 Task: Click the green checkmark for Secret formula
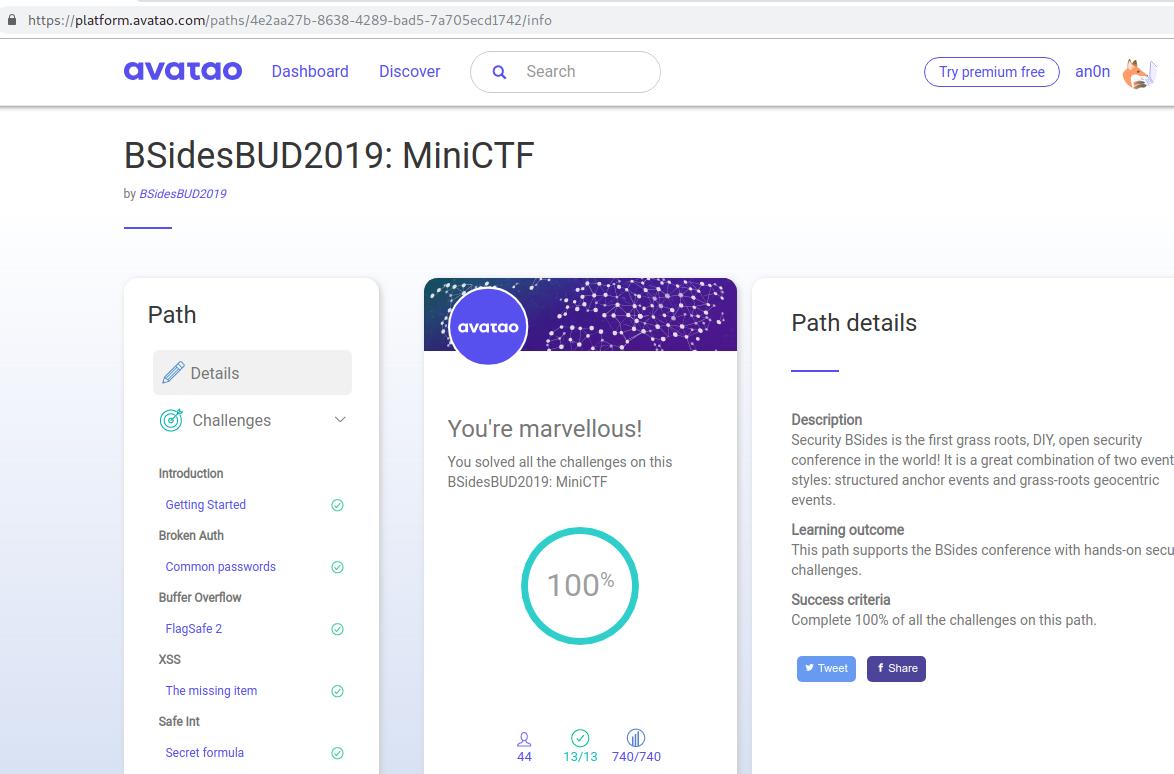[338, 753]
